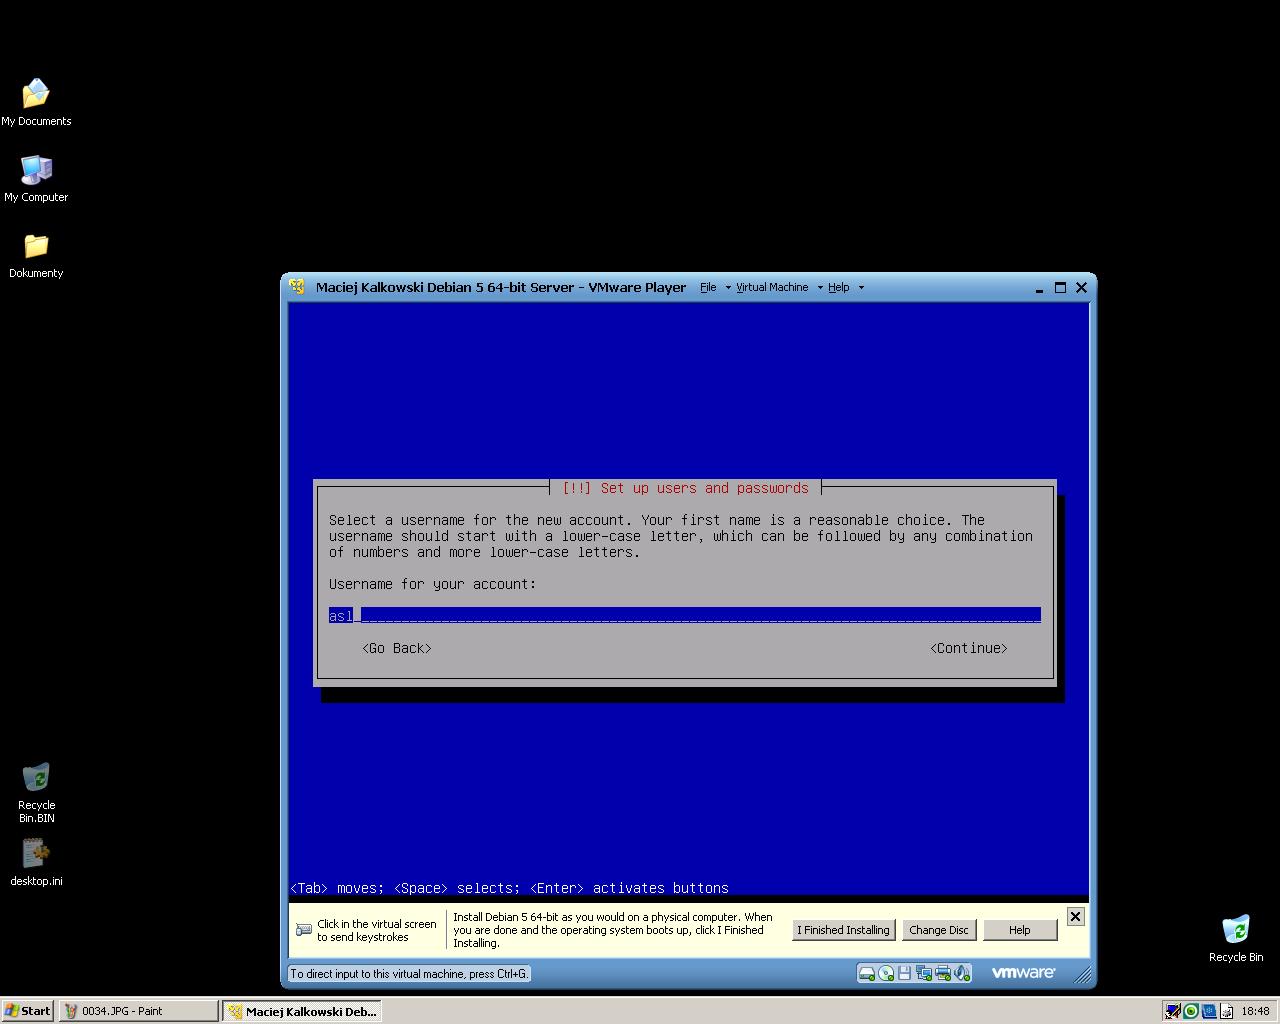Screen dimensions: 1280x1024
Task: Click the VMware window resize grip
Action: click(1083, 974)
